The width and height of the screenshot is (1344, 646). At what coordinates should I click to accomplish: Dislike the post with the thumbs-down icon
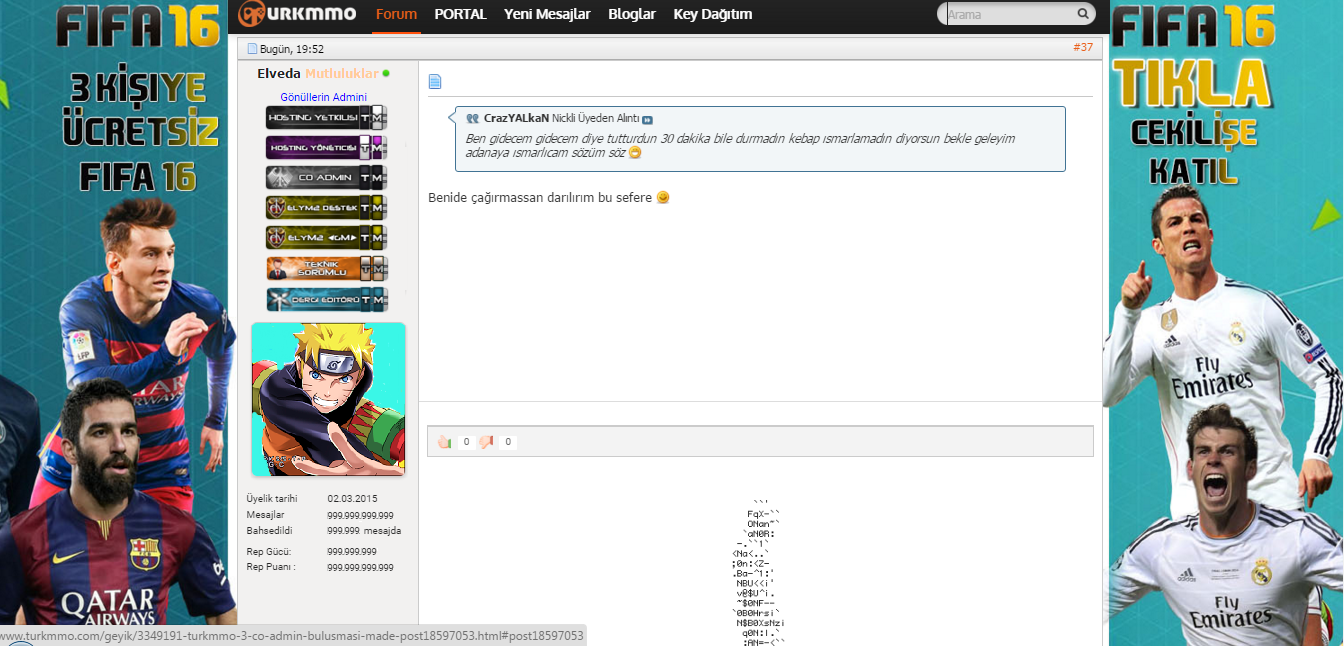click(x=486, y=441)
